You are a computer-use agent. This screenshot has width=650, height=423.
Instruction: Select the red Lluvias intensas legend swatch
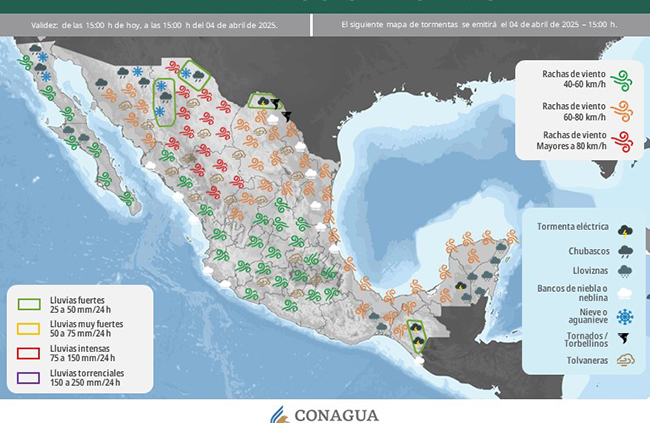click(x=30, y=353)
